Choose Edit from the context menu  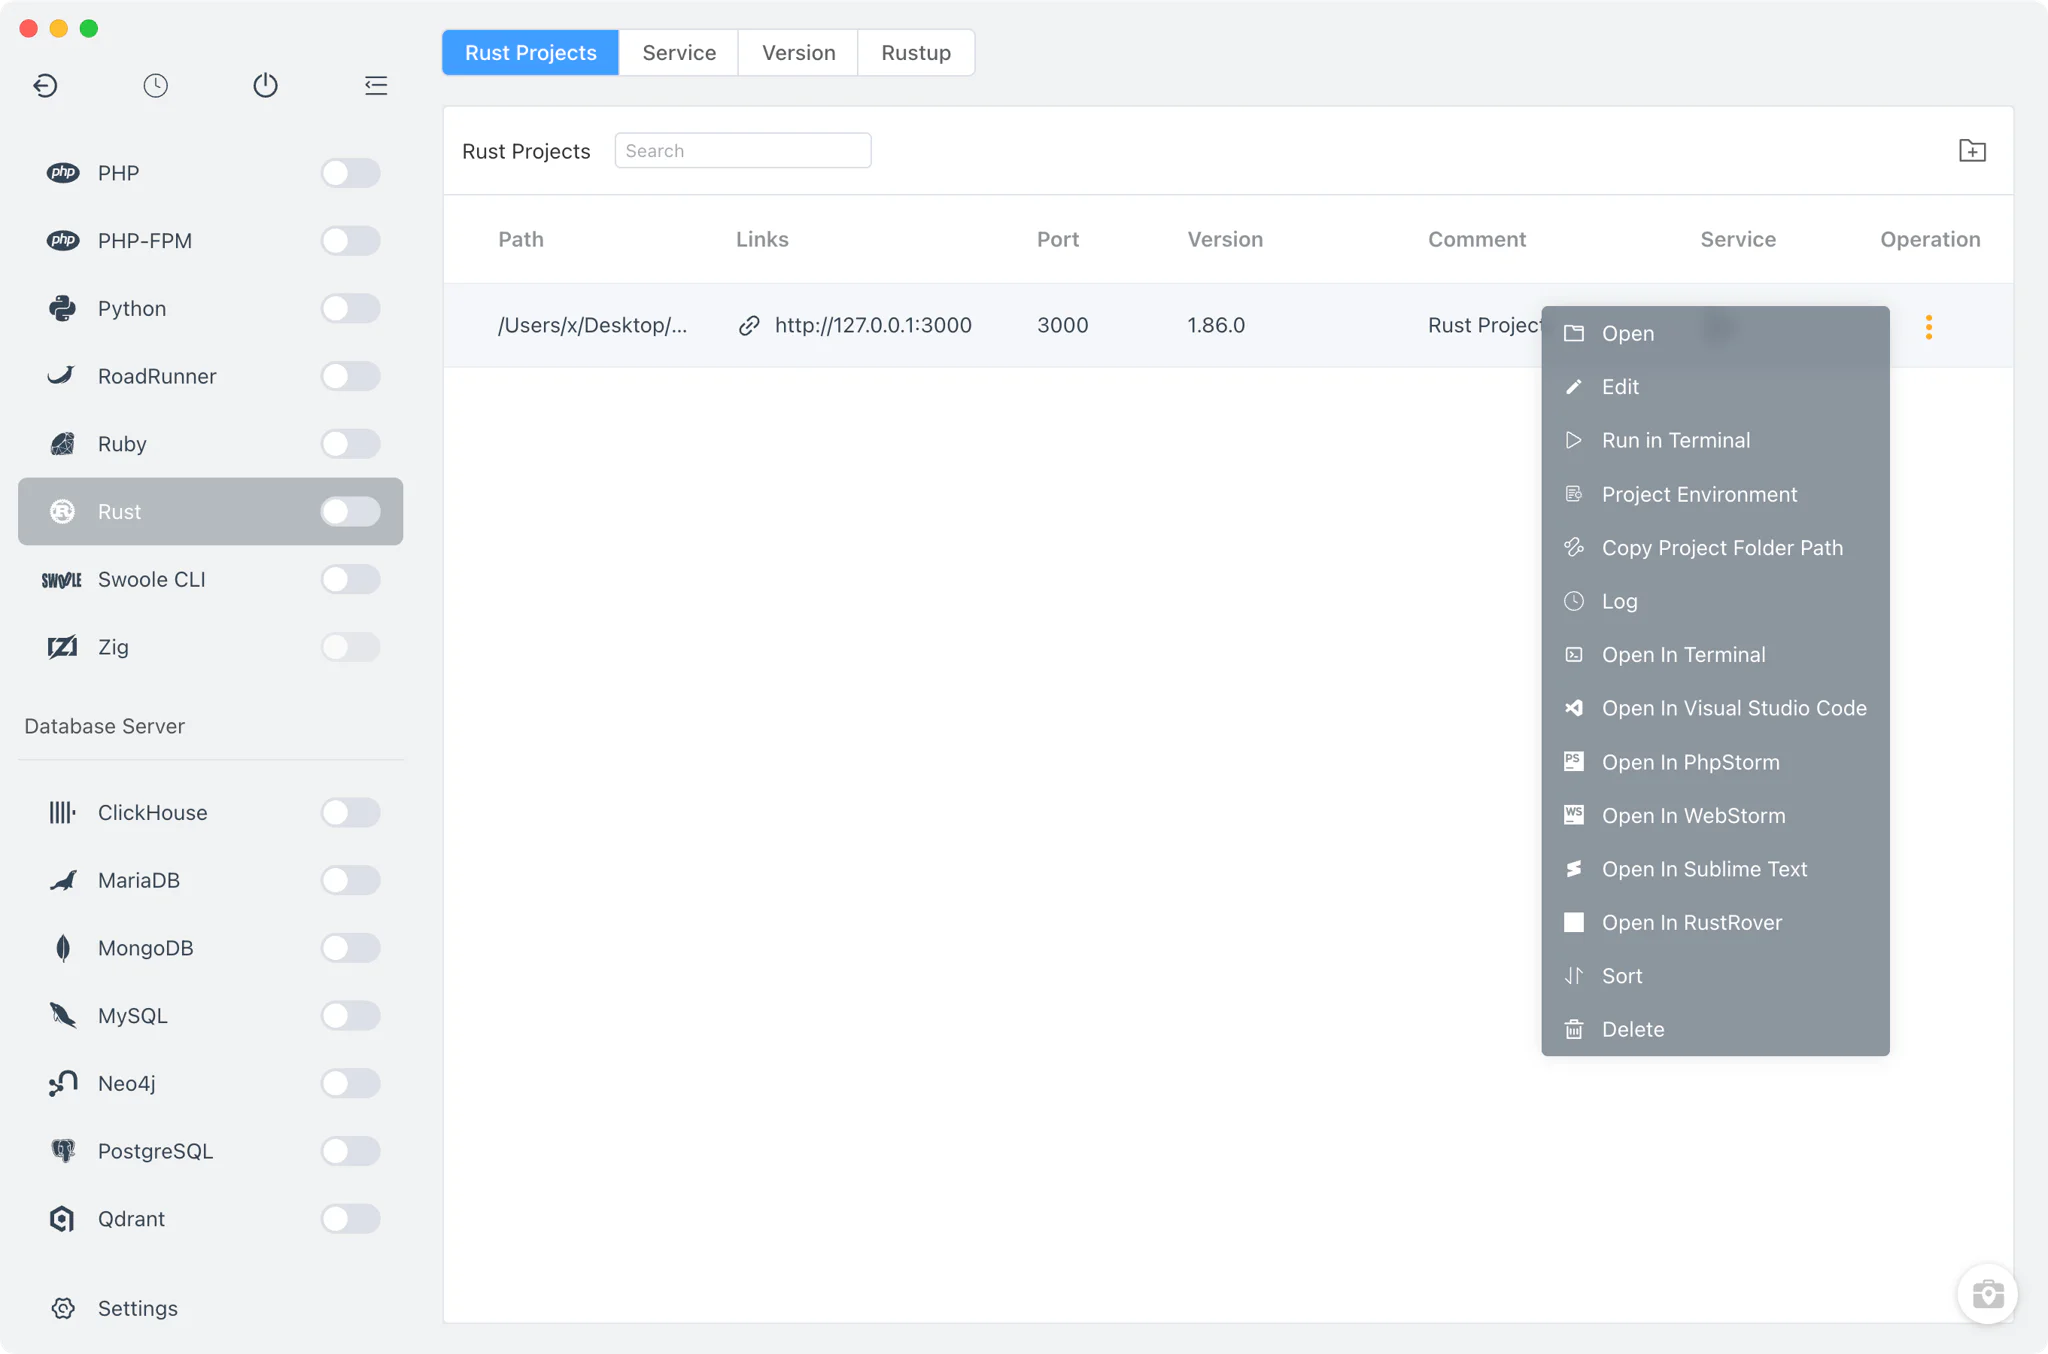click(1715, 387)
